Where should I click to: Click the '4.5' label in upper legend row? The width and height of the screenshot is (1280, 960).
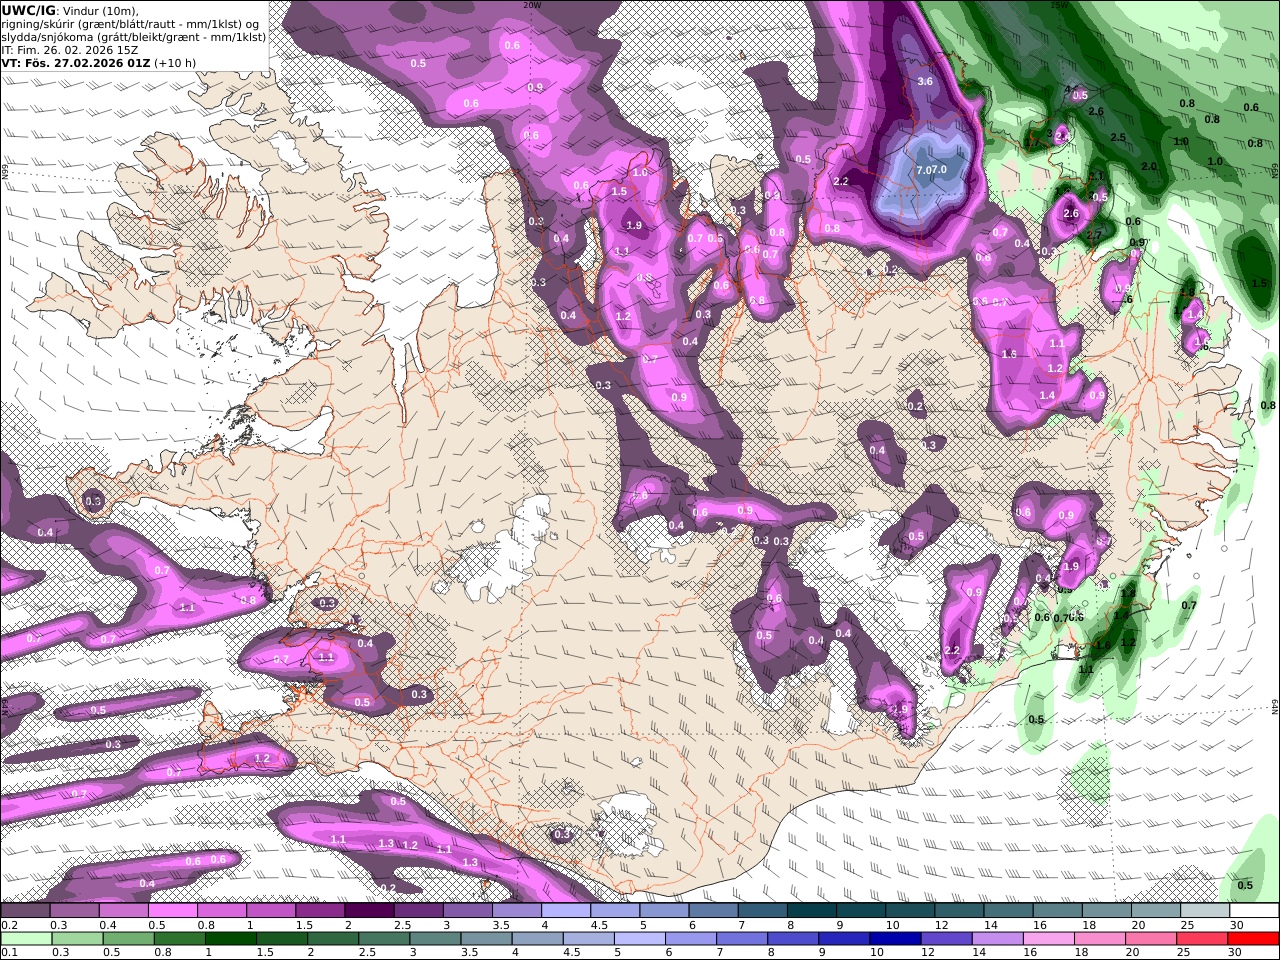pos(599,926)
